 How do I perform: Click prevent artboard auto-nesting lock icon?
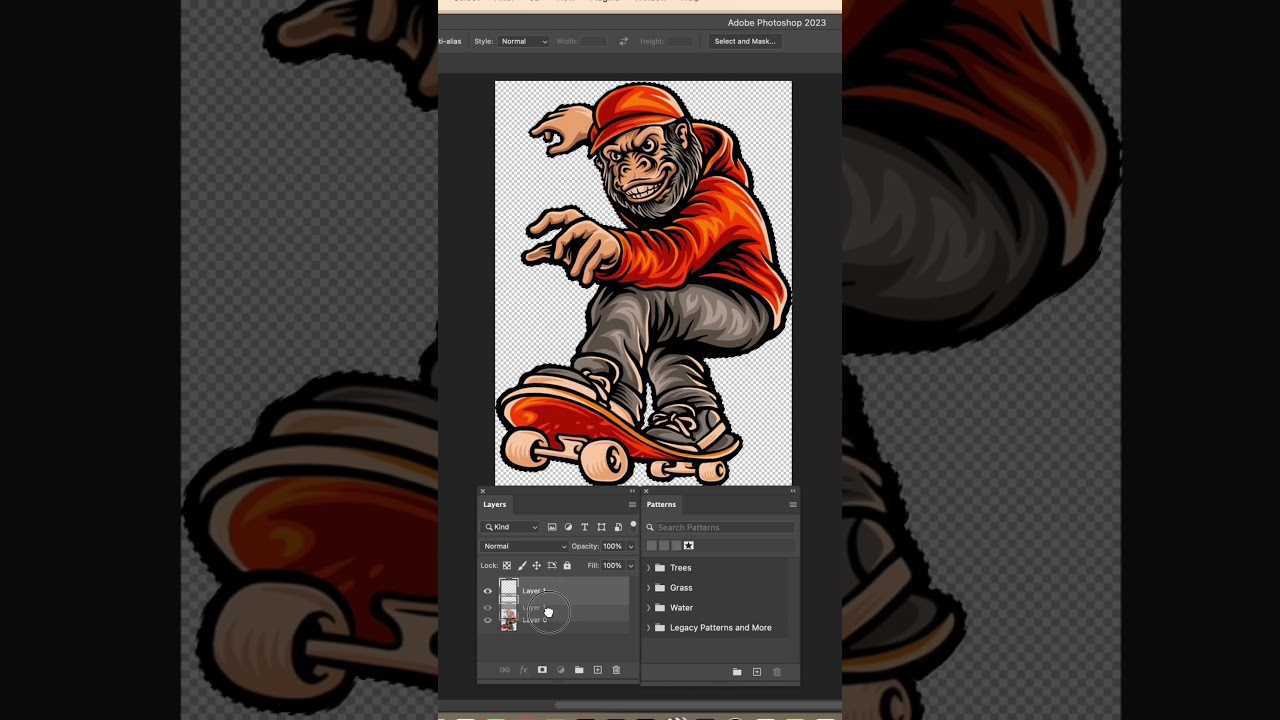click(551, 566)
